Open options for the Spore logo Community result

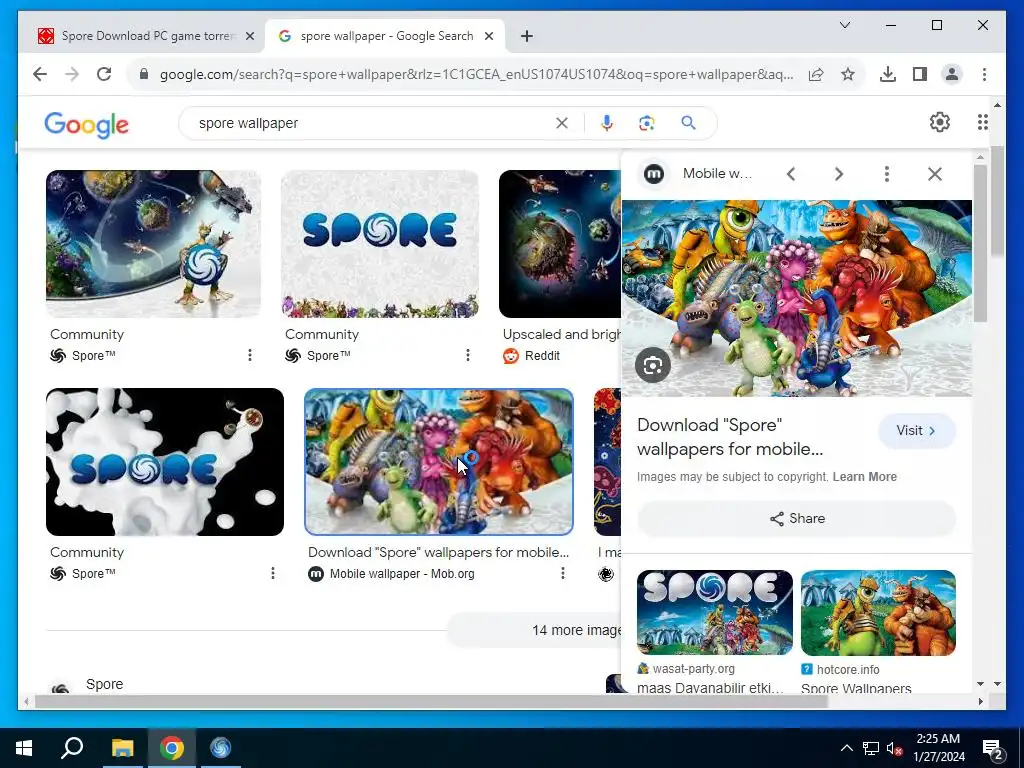tap(468, 355)
